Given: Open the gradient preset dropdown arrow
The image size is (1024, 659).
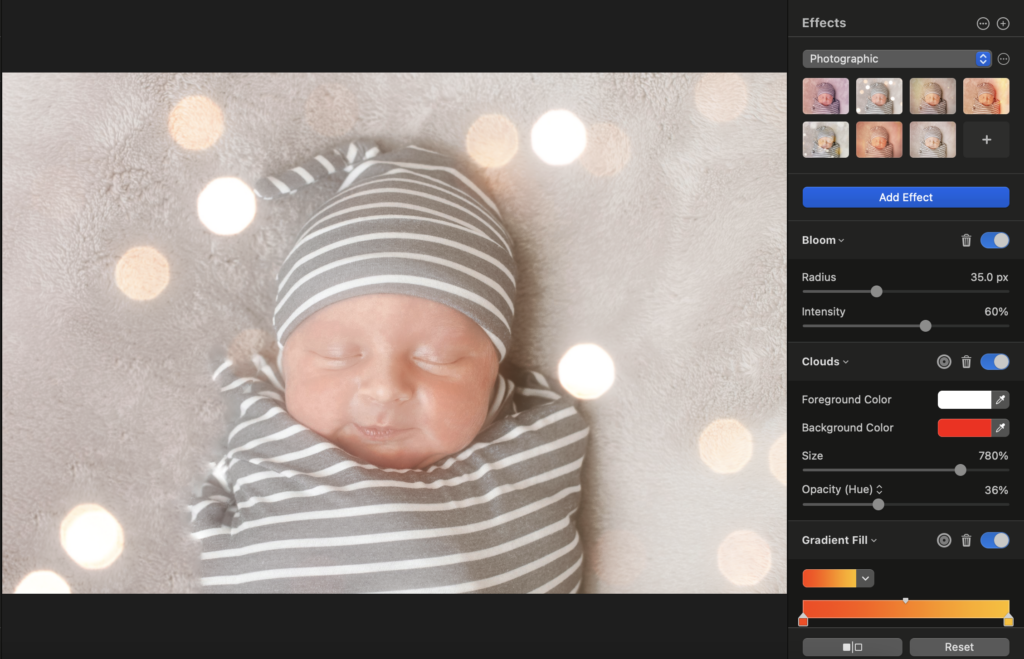Looking at the screenshot, I should tap(865, 578).
